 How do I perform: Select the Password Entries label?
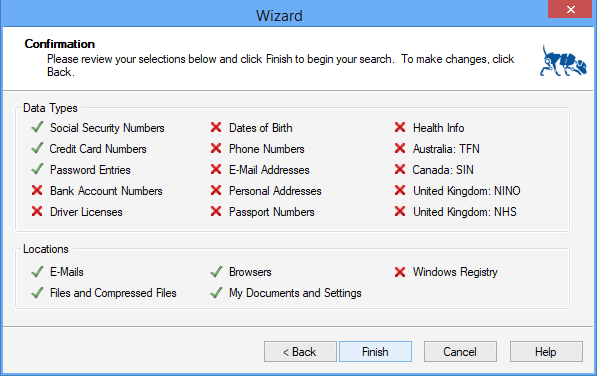[90, 170]
